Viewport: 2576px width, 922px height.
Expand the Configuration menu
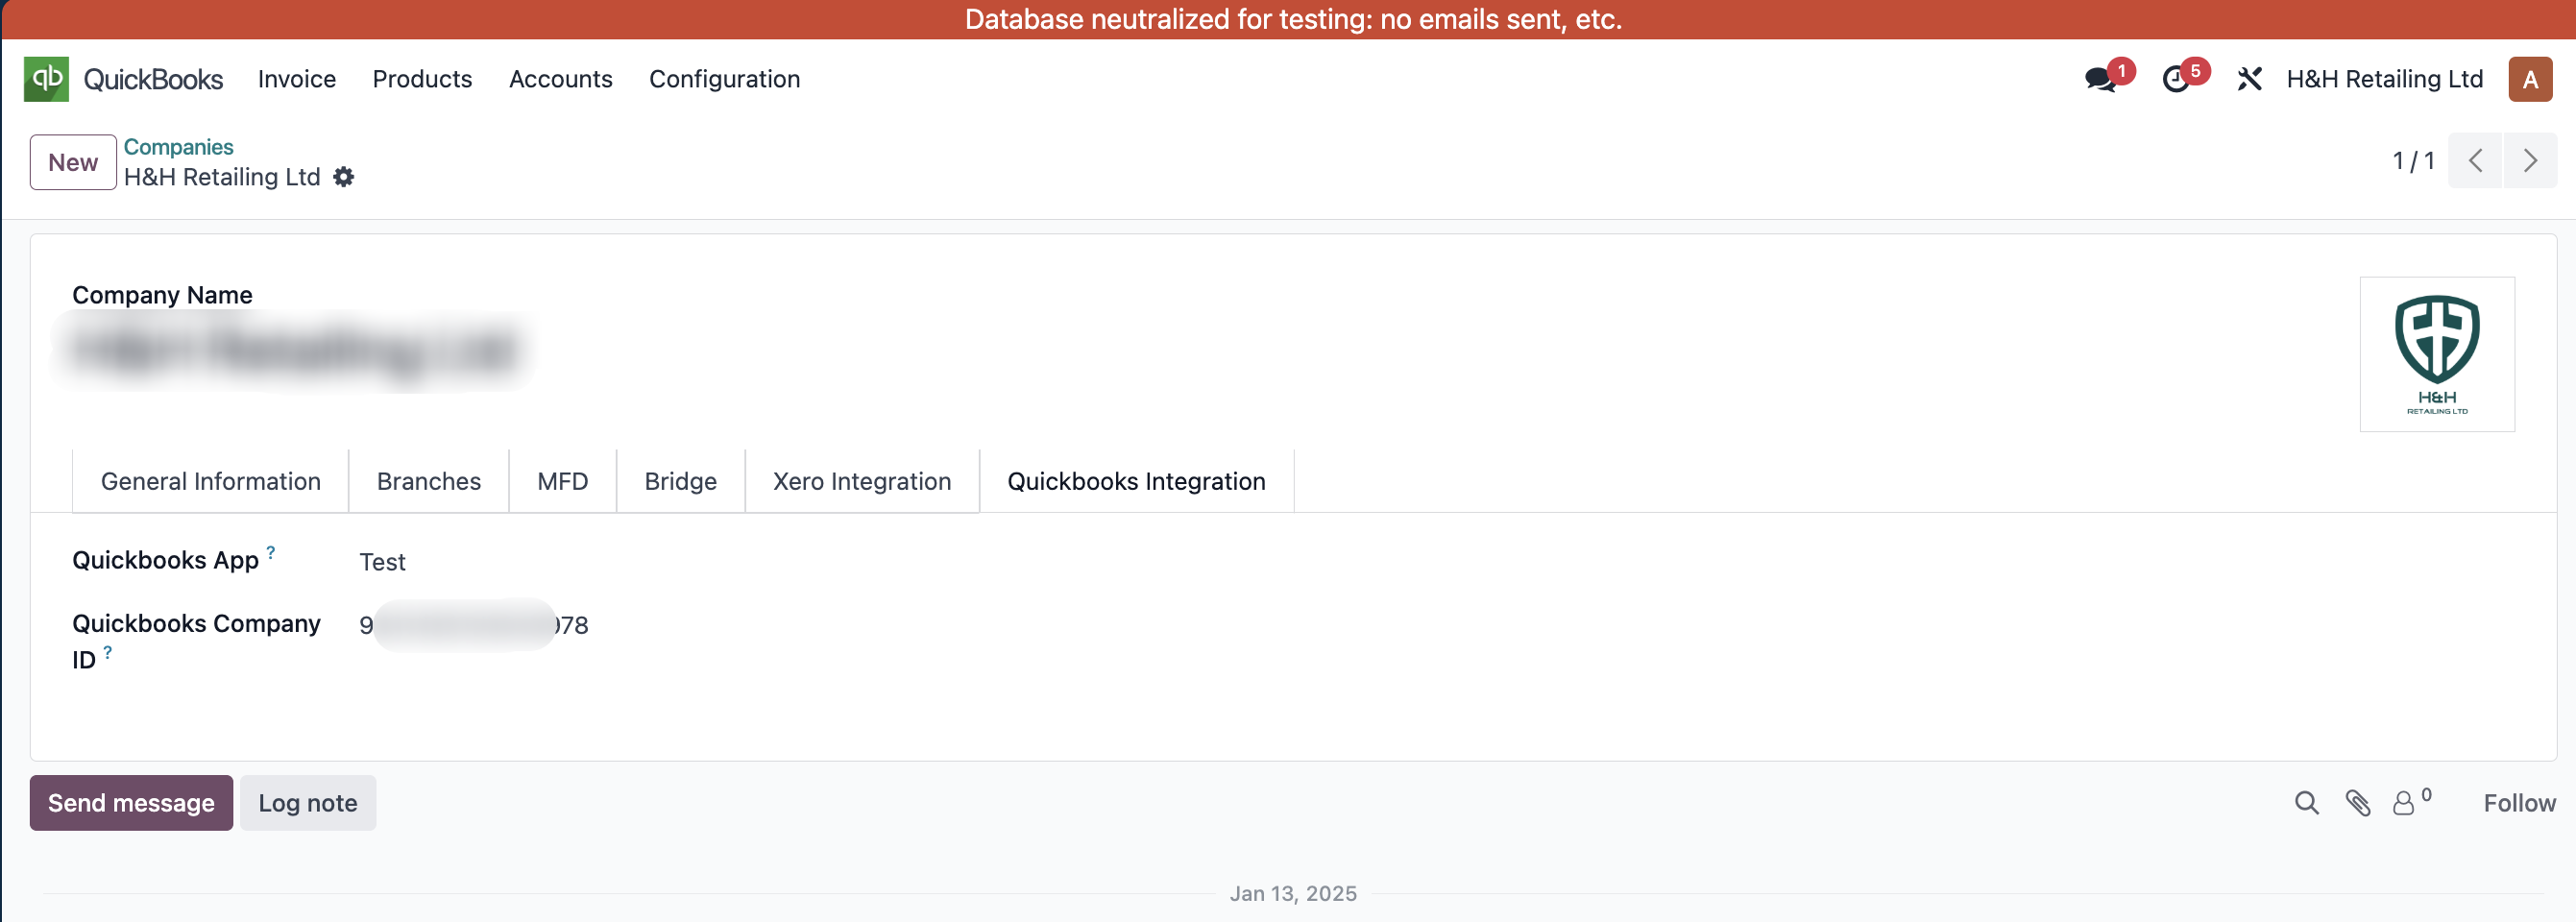coord(724,79)
